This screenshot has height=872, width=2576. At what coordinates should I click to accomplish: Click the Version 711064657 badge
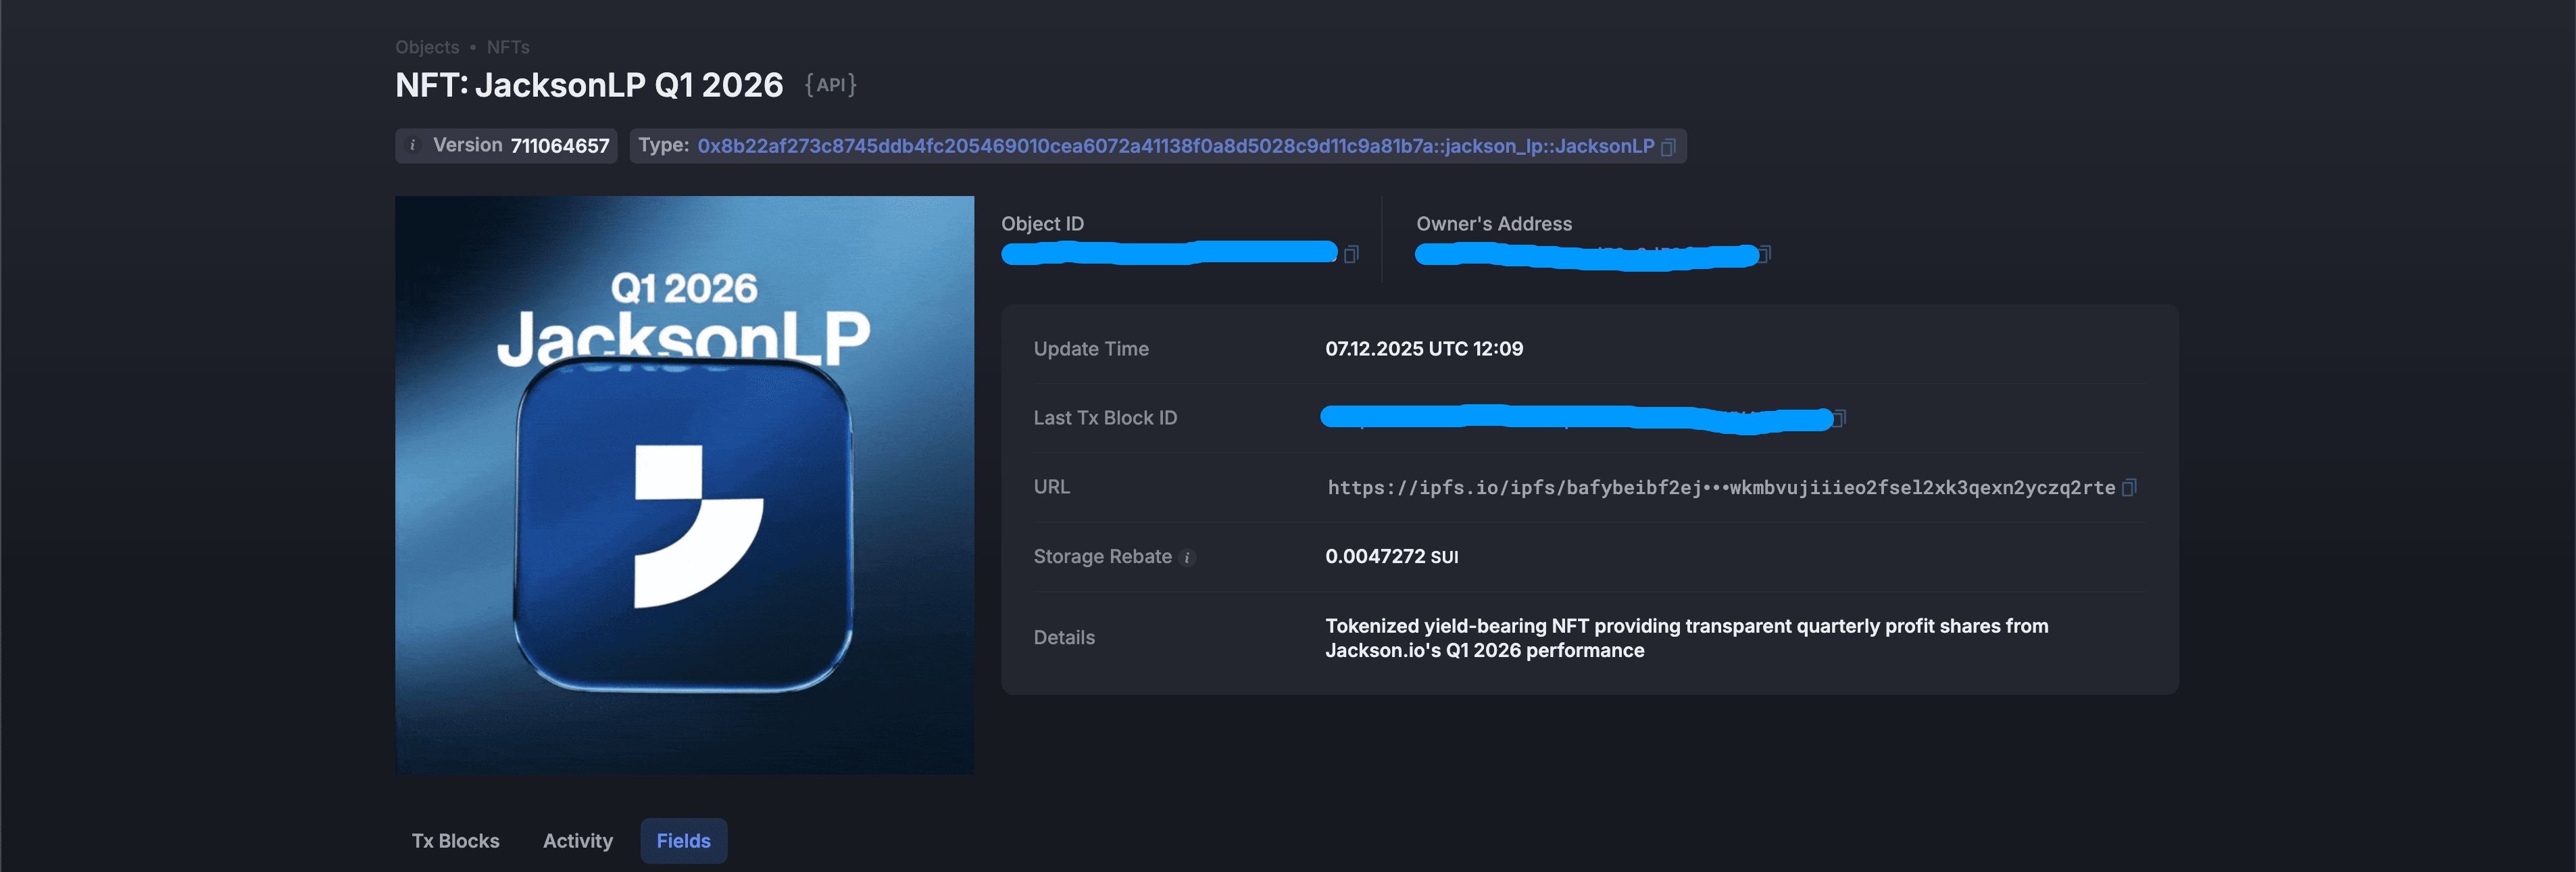point(520,146)
